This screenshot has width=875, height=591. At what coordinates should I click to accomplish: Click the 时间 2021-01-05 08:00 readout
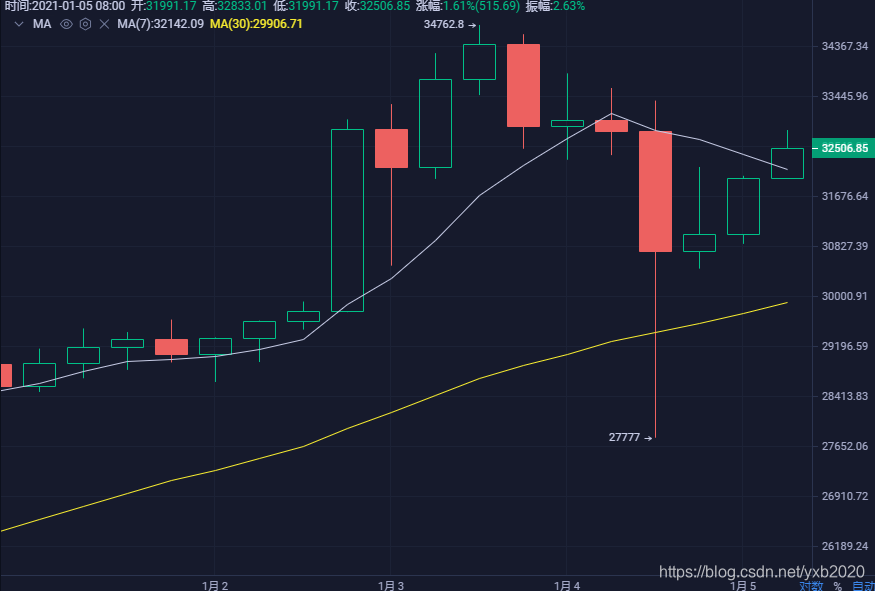point(65,6)
